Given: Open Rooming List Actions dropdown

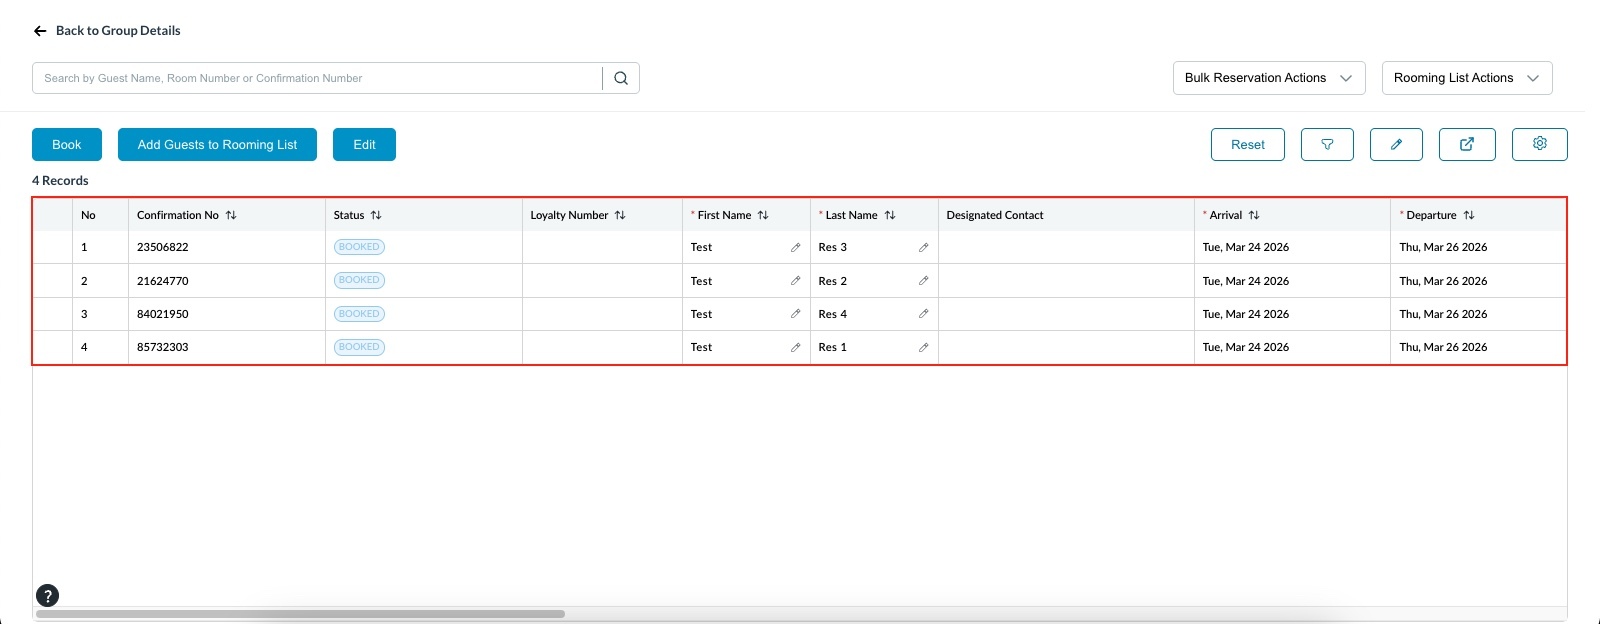Looking at the screenshot, I should 1466,78.
